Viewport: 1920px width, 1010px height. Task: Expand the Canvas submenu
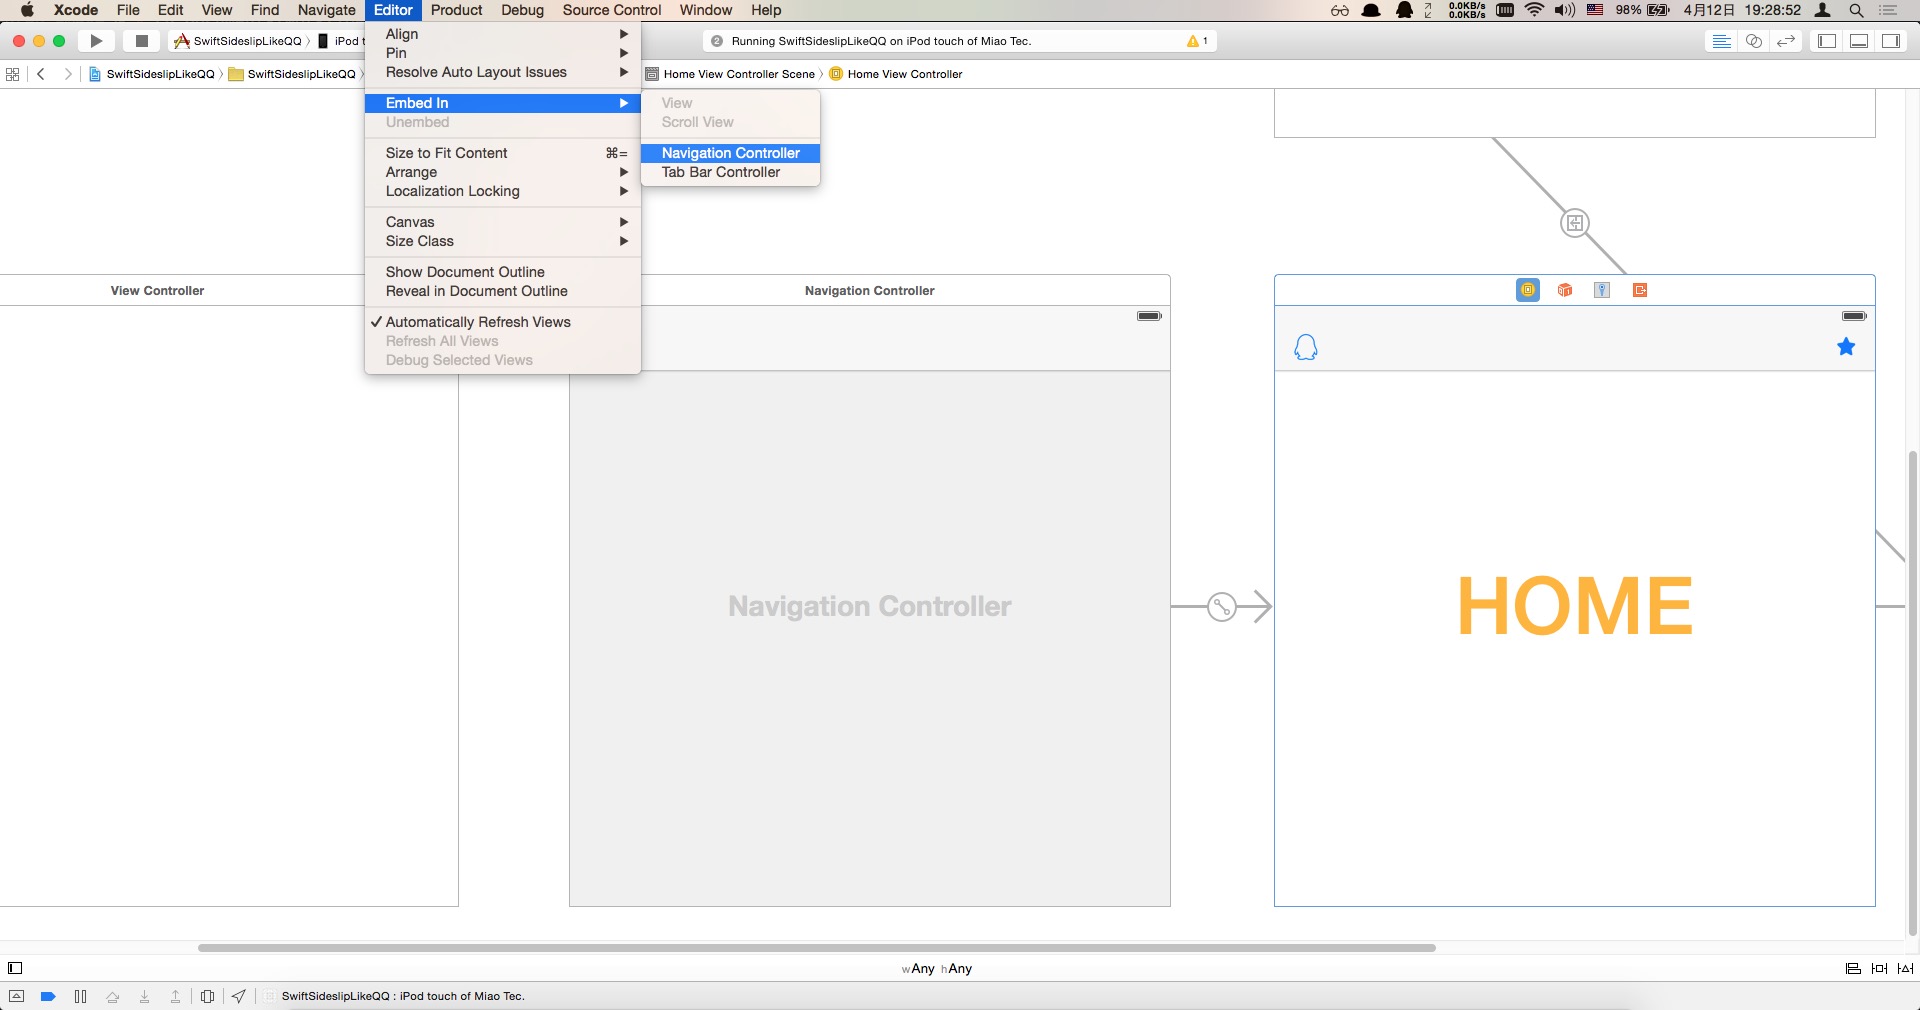coord(502,222)
